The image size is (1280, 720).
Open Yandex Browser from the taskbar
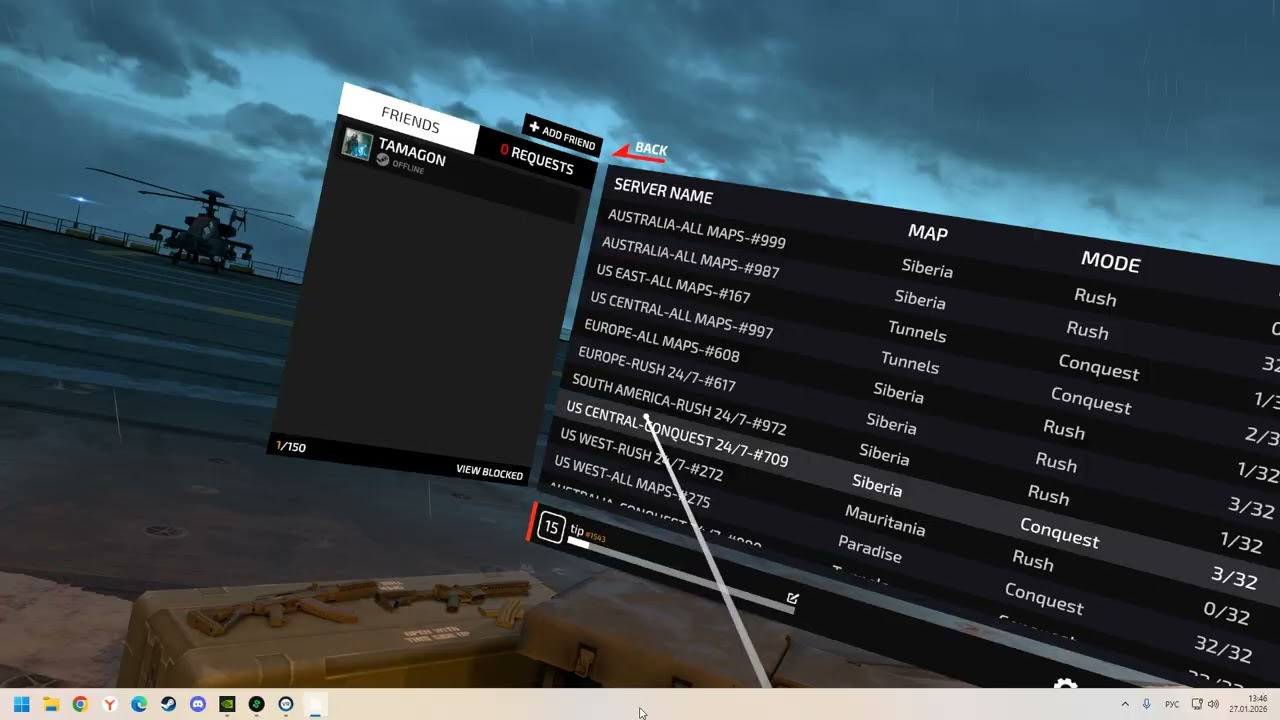(110, 704)
